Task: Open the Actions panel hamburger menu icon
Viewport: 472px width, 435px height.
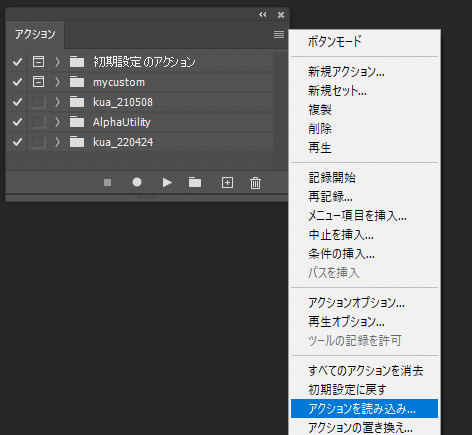Action: pos(279,34)
